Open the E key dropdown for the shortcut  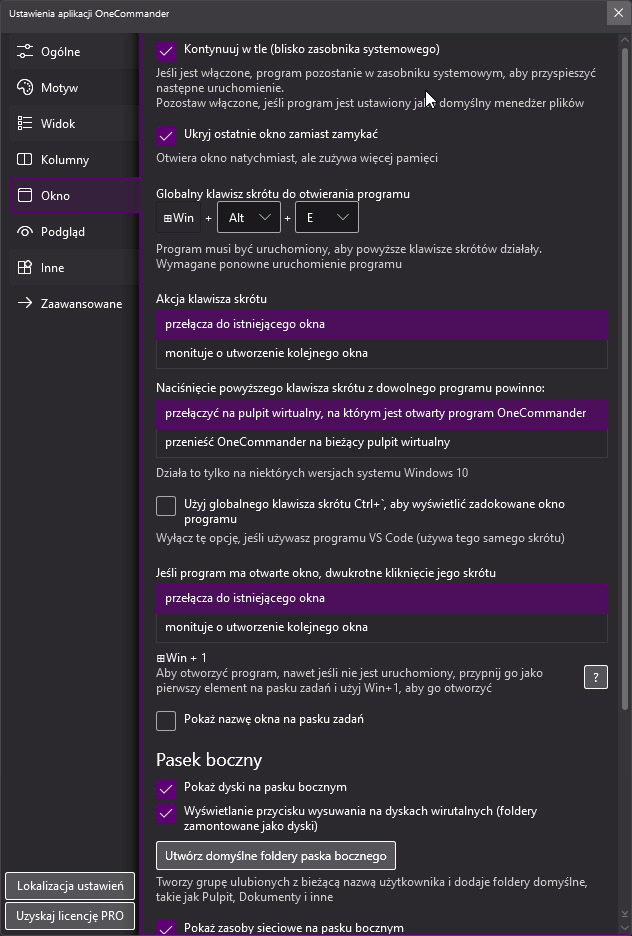(x=326, y=217)
